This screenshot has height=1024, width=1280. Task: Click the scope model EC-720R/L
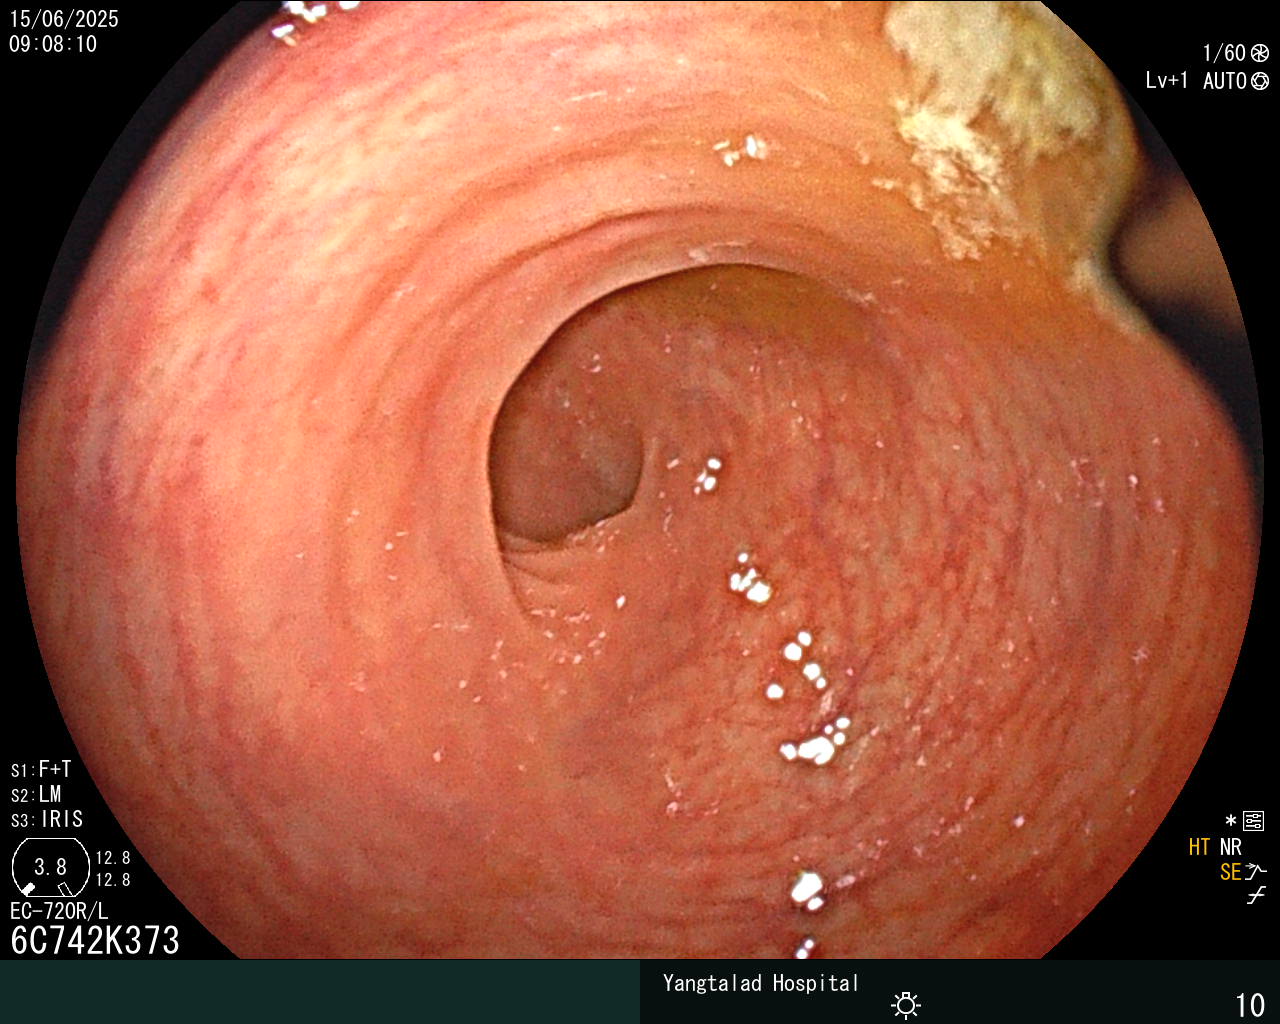pyautogui.click(x=59, y=911)
